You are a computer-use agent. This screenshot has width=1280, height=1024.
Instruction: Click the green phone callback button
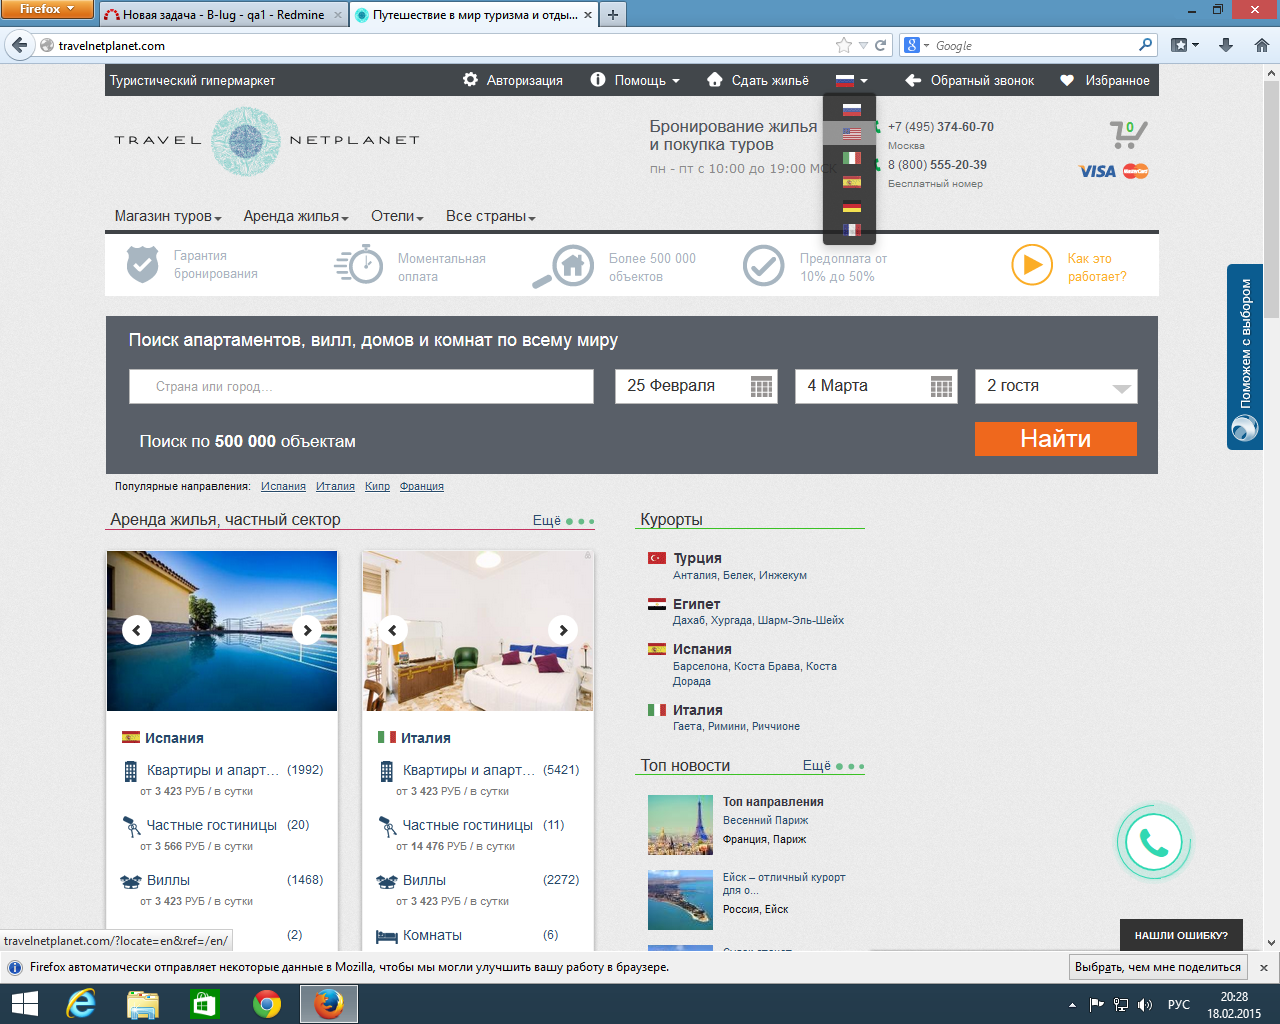[1153, 843]
